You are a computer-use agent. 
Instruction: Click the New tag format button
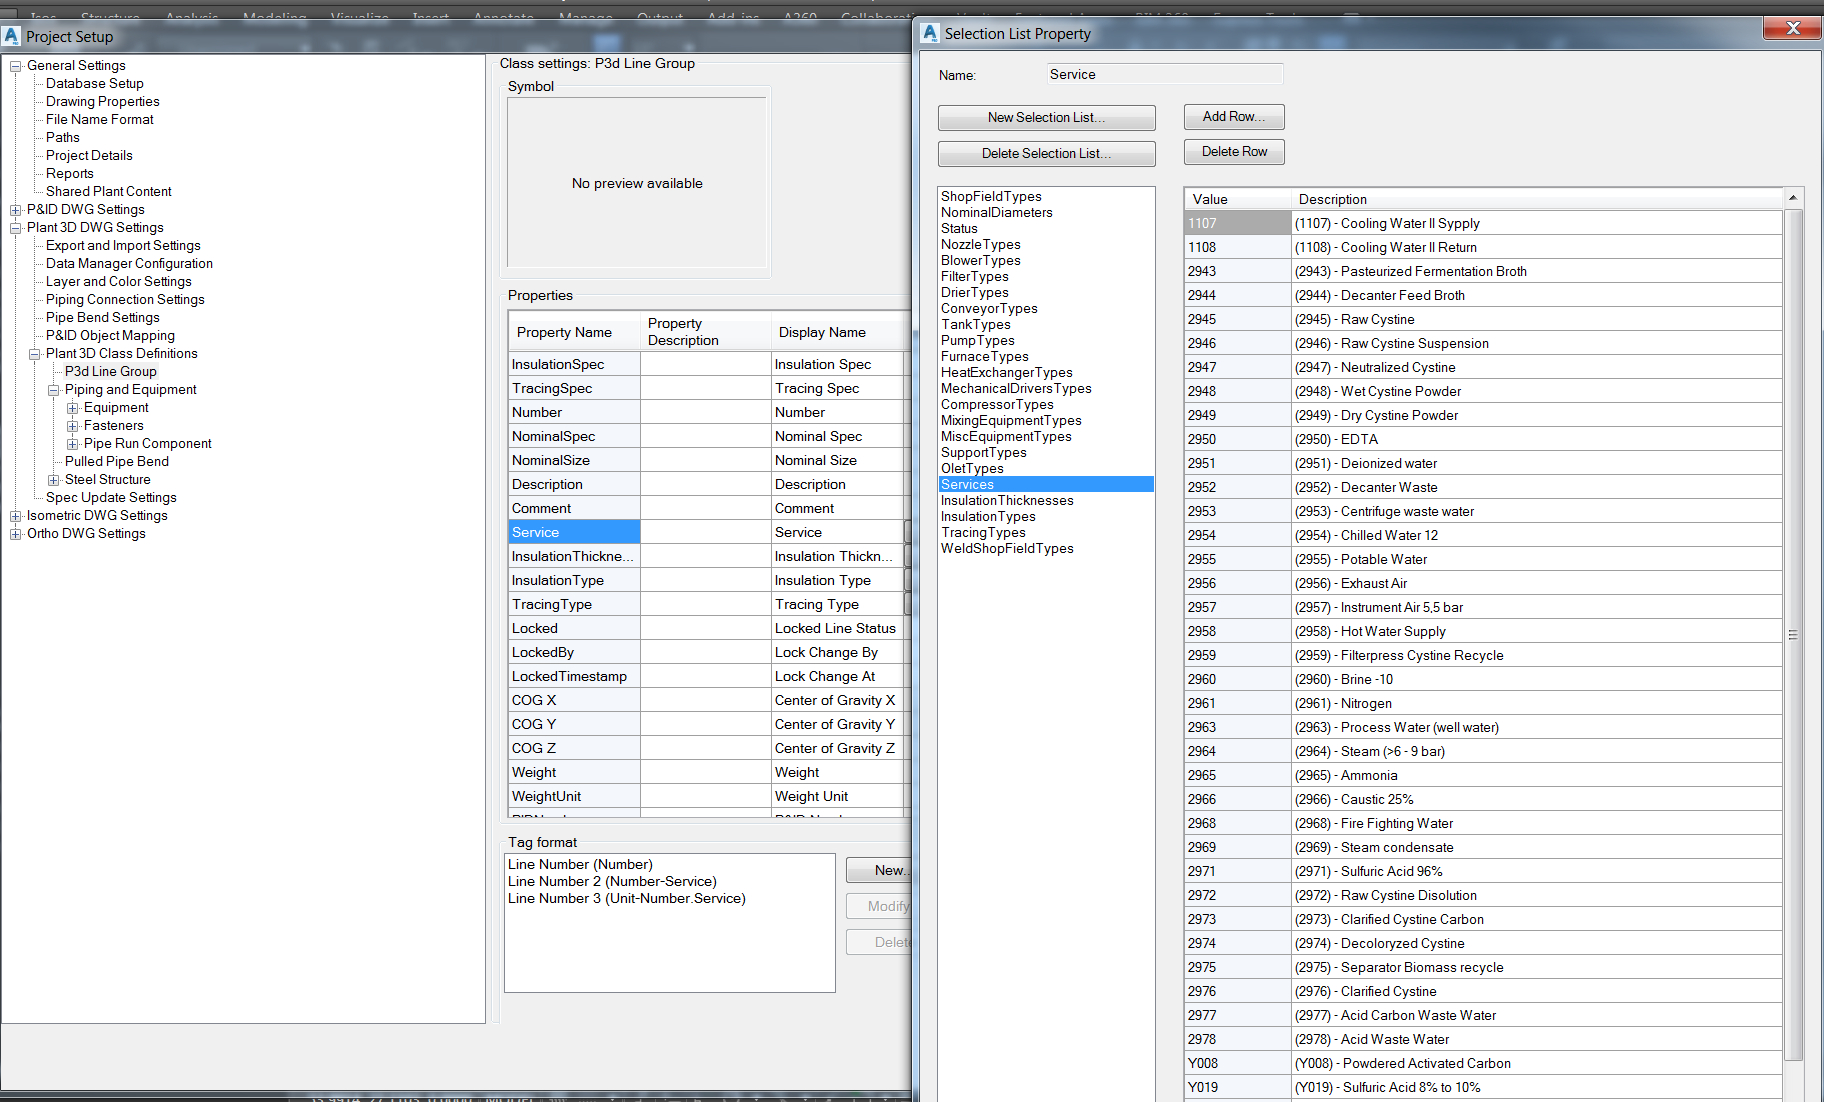879,871
